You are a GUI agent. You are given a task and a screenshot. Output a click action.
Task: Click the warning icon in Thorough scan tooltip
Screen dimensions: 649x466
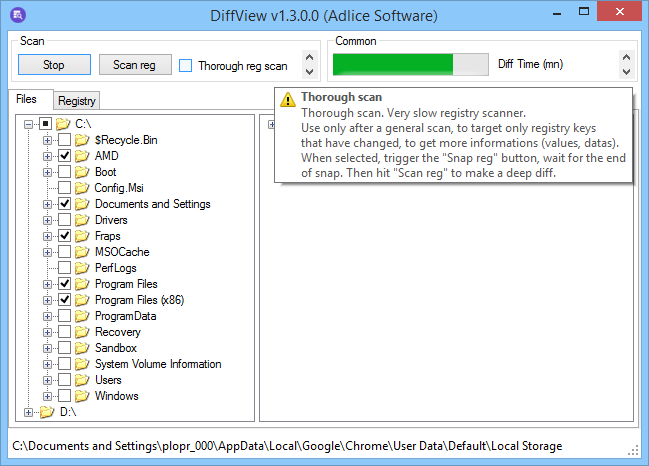tap(288, 100)
